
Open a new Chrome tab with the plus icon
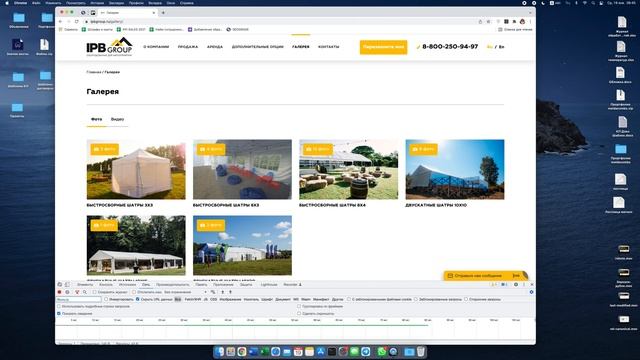(163, 13)
